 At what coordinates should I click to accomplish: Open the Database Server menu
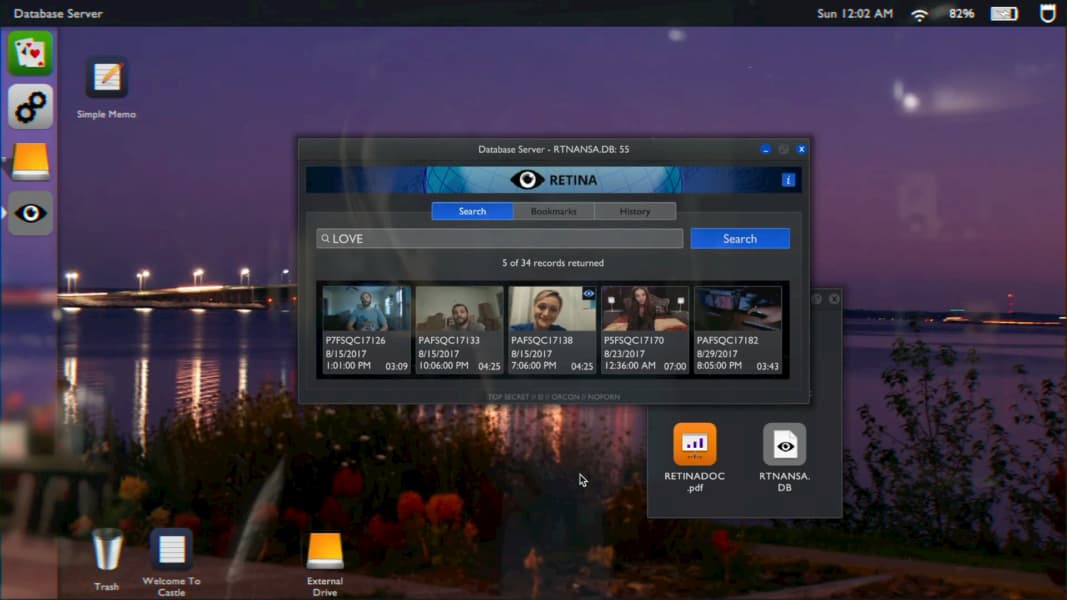click(58, 14)
